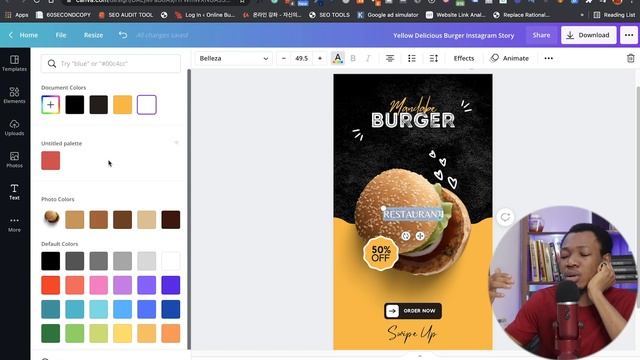Select the RESTAURANT text on canvas
Image resolution: width=640 pixels, height=360 pixels.
413,214
